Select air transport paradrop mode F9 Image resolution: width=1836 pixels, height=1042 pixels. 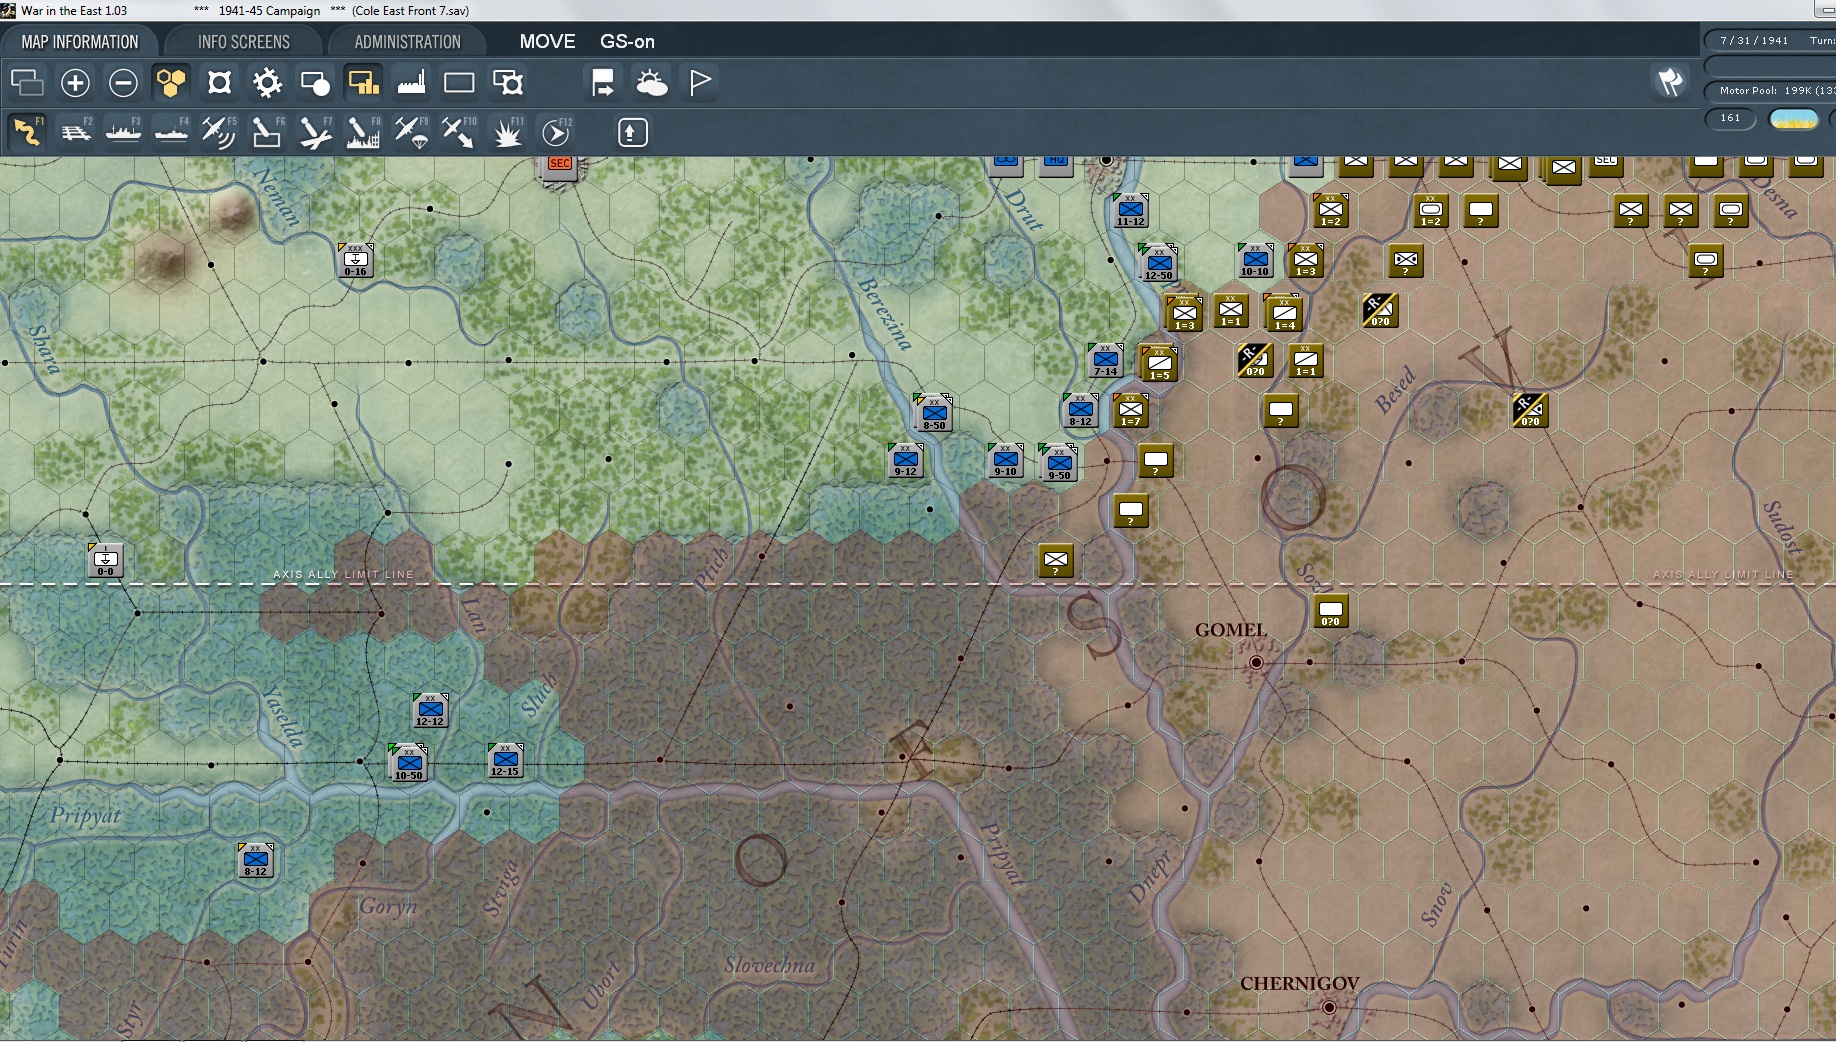pos(411,132)
